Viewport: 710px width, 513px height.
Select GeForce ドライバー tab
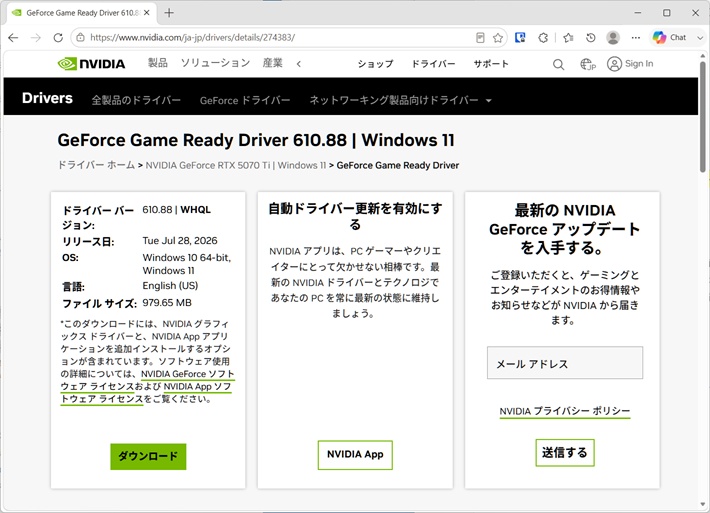245,100
